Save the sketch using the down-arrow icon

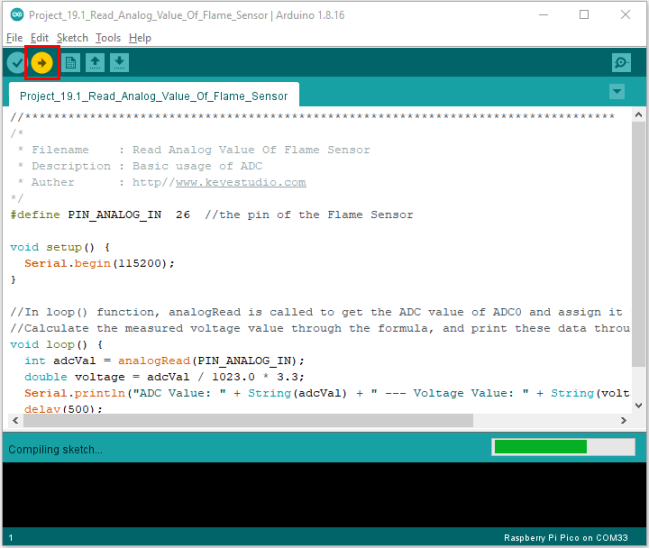pos(119,63)
